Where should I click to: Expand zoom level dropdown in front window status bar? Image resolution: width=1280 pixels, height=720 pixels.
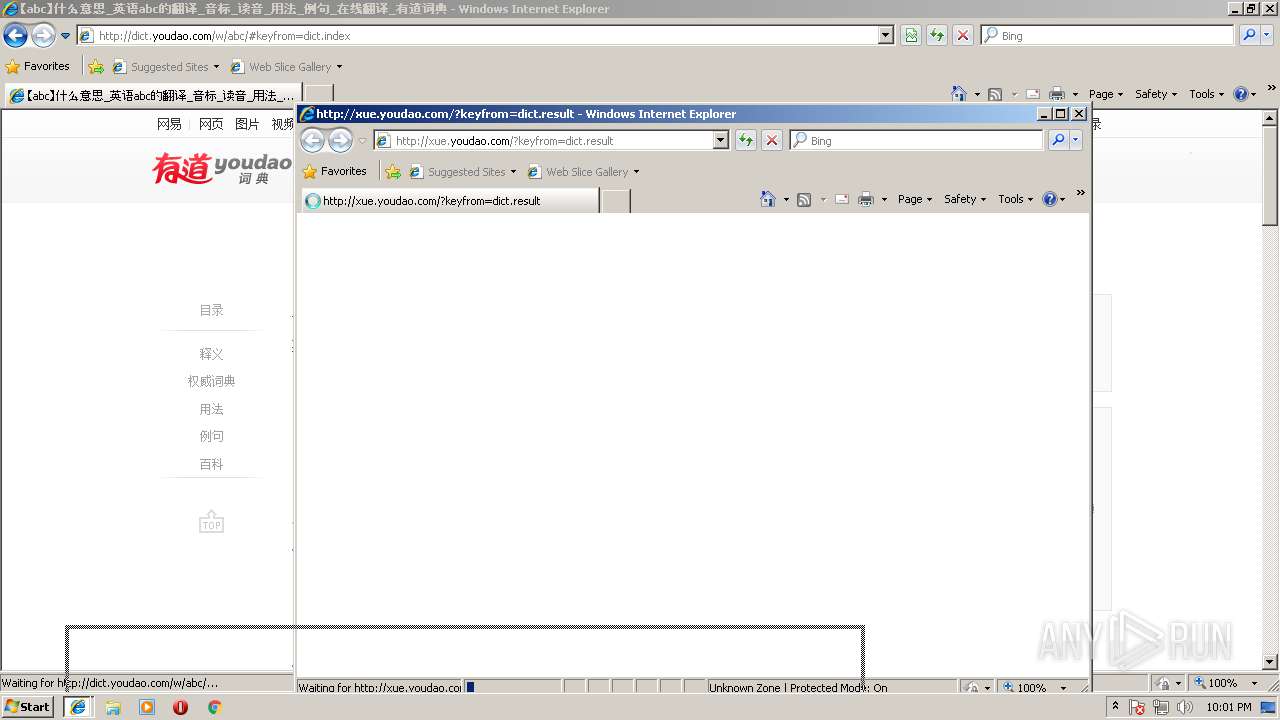(1063, 688)
